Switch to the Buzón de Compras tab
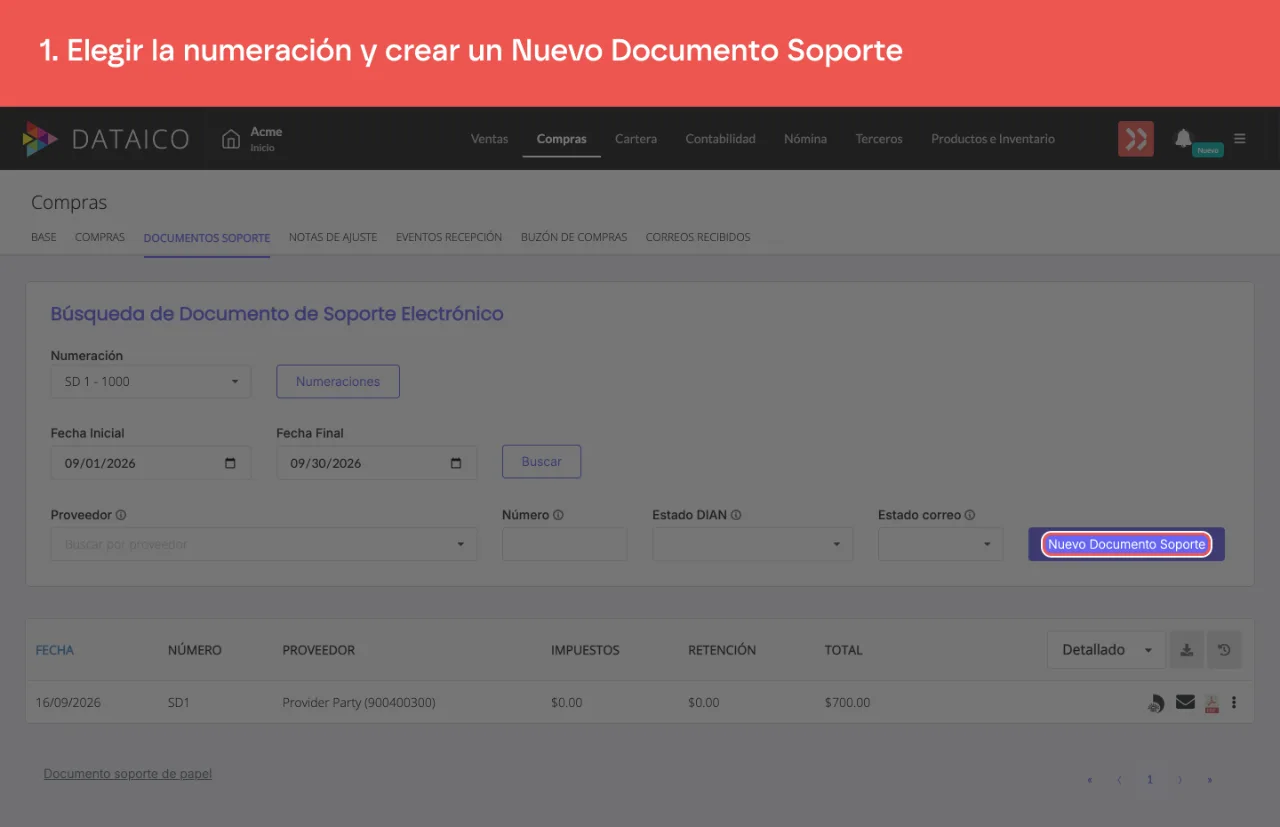This screenshot has width=1280, height=827. (574, 237)
